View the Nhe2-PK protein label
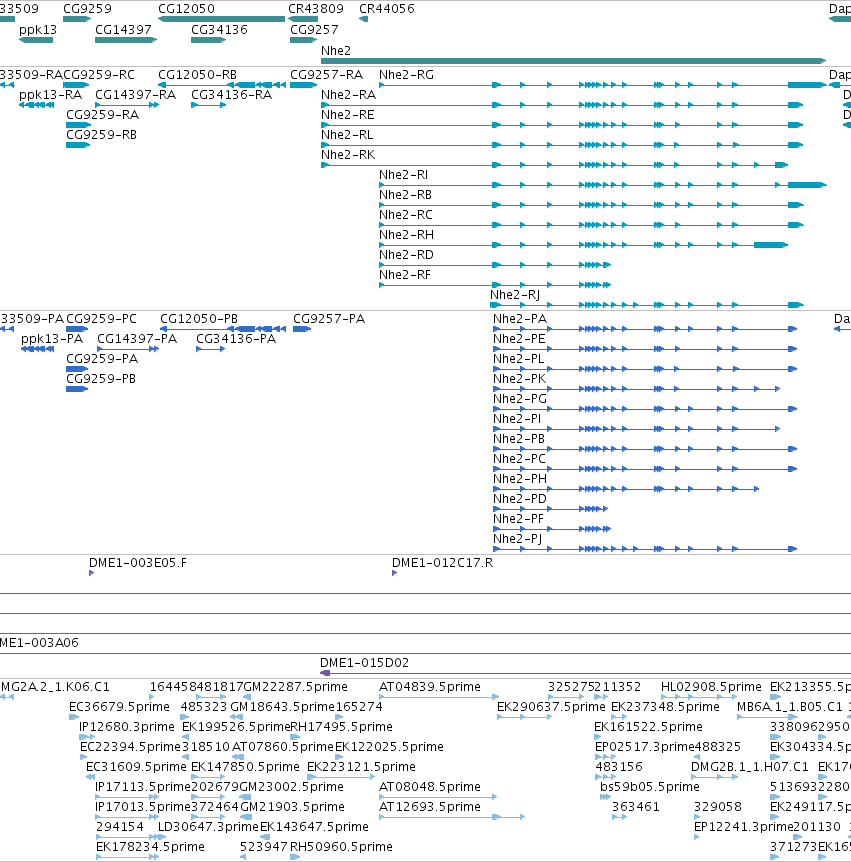Image resolution: width=851 pixels, height=862 pixels. click(520, 379)
